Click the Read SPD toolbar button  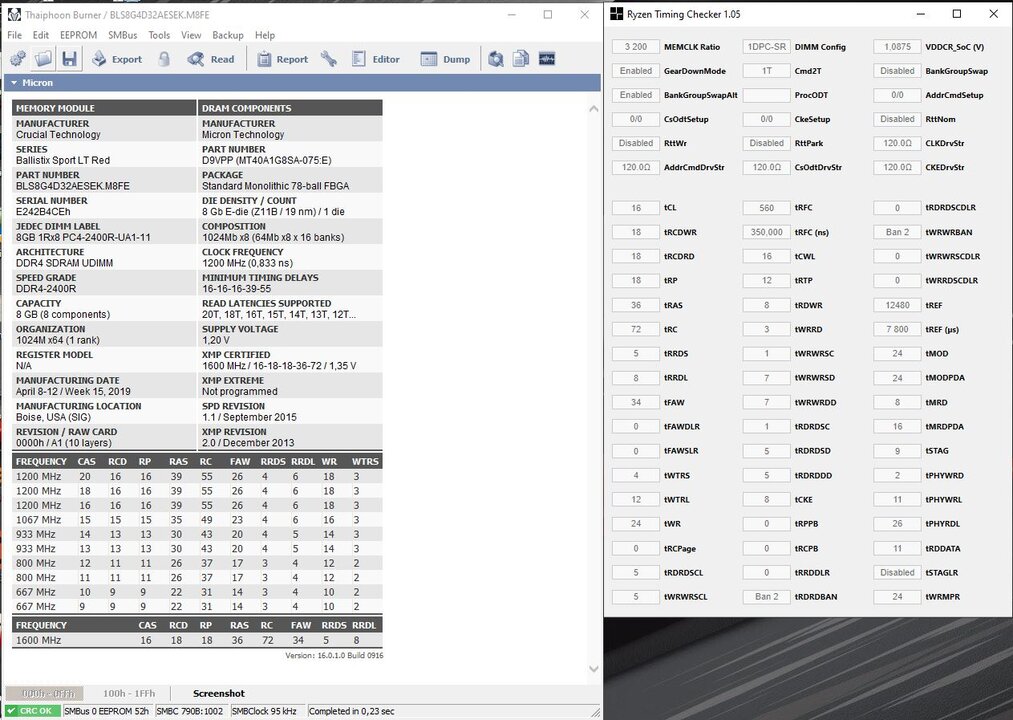211,59
